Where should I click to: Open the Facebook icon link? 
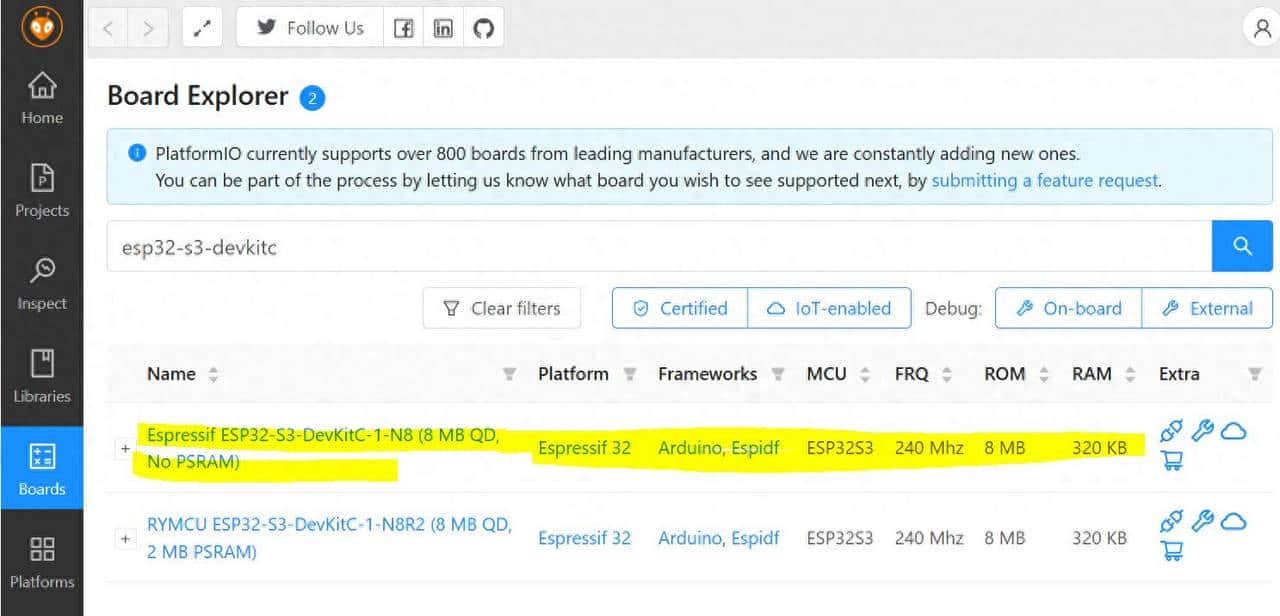403,28
